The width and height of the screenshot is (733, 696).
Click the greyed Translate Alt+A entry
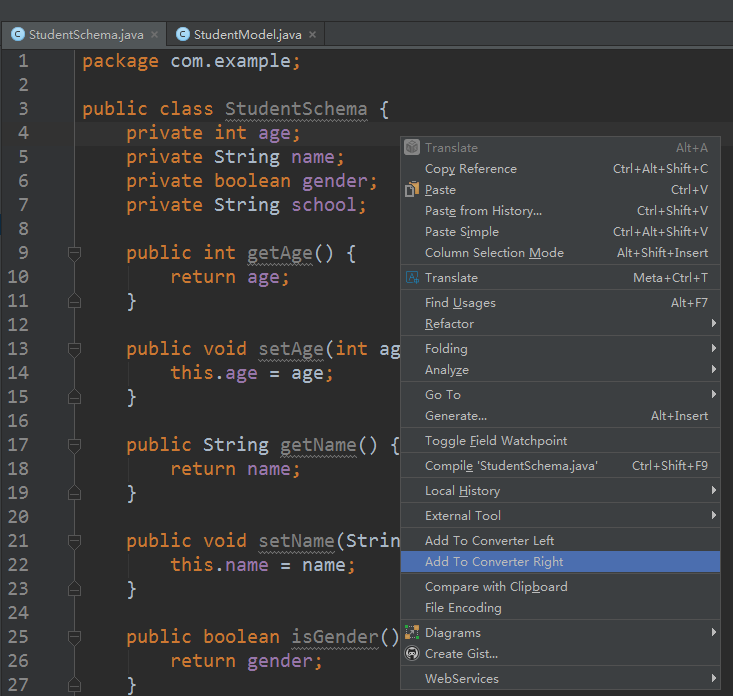[x=560, y=147]
